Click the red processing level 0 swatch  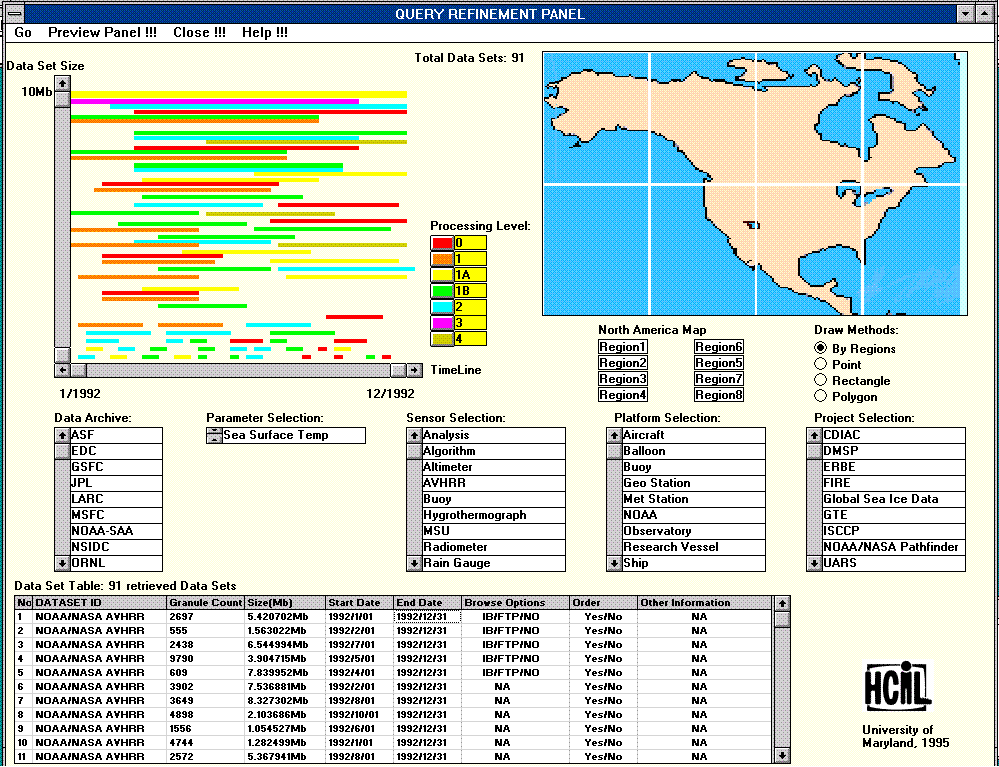point(441,242)
